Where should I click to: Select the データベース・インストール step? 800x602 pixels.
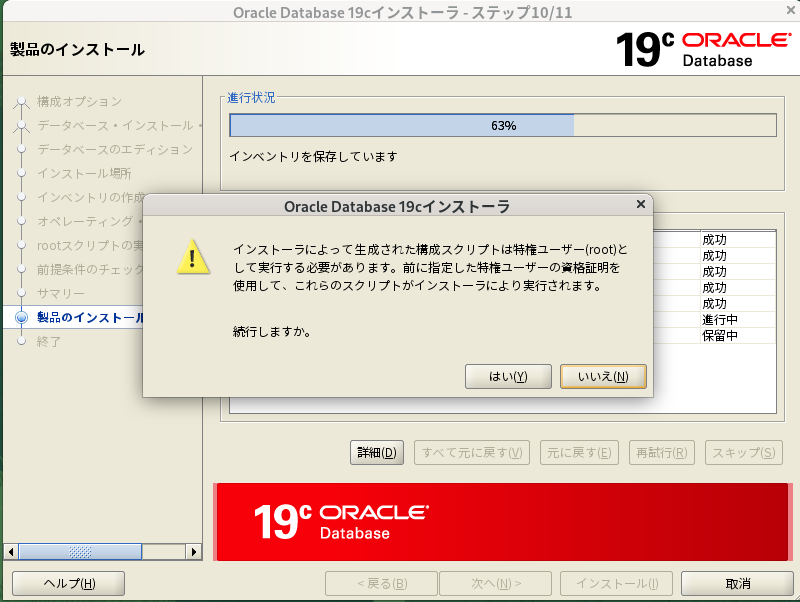(x=119, y=126)
